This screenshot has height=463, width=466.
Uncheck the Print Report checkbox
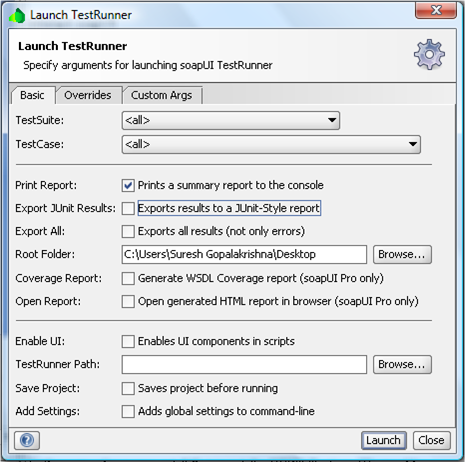pyautogui.click(x=128, y=185)
